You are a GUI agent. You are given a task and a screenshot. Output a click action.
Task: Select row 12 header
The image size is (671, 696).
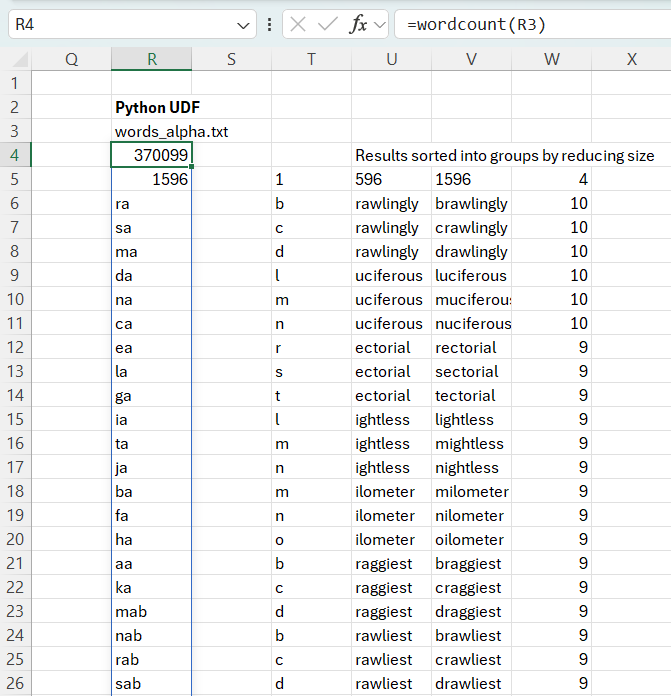pyautogui.click(x=15, y=347)
